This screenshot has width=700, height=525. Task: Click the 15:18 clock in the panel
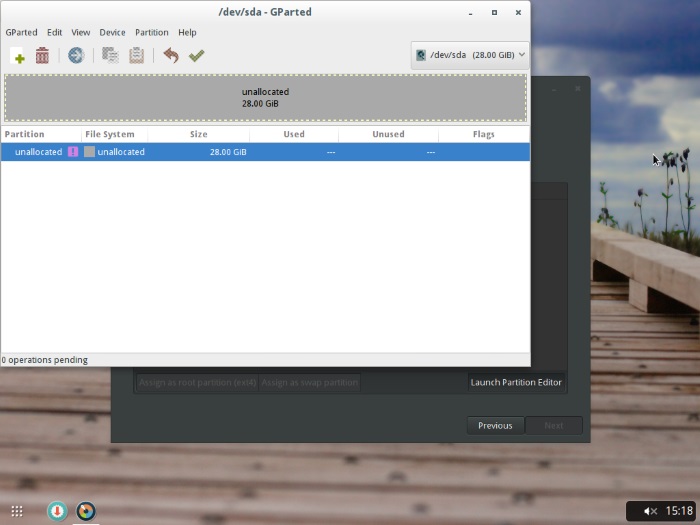click(x=679, y=511)
